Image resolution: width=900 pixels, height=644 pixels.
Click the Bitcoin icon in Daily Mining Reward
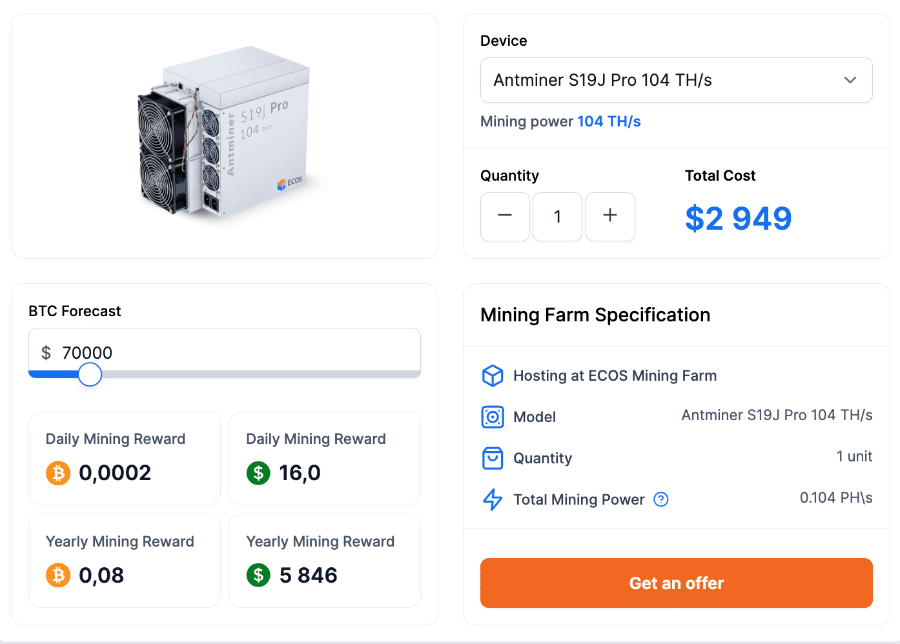(58, 473)
